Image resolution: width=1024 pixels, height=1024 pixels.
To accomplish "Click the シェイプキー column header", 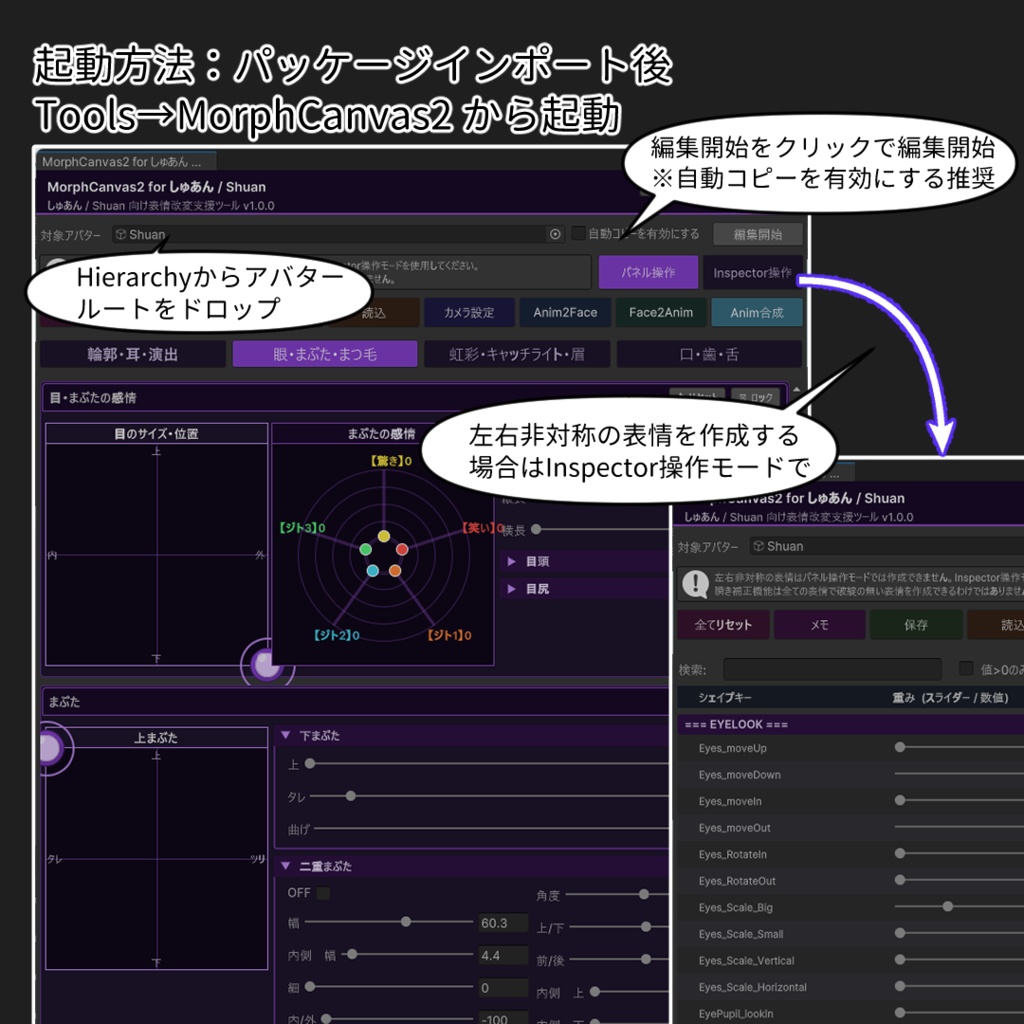I will pyautogui.click(x=724, y=697).
